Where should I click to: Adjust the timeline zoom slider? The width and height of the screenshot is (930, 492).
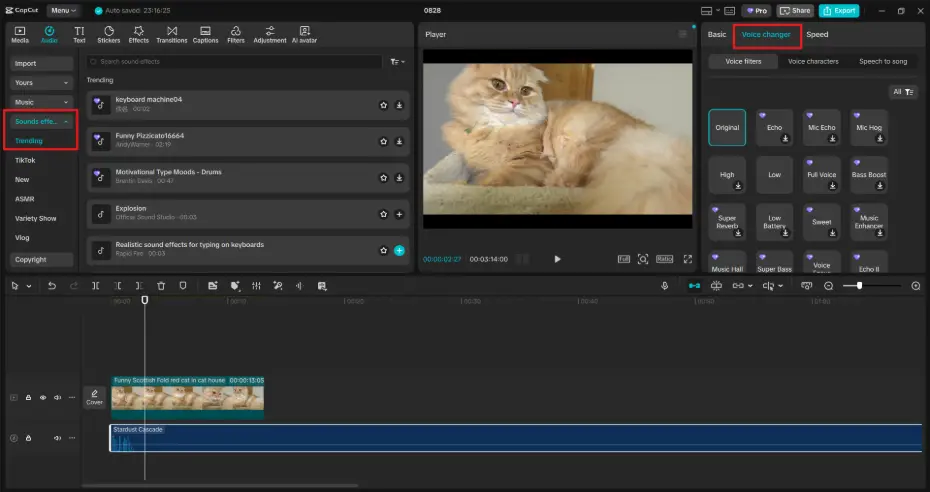(859, 286)
